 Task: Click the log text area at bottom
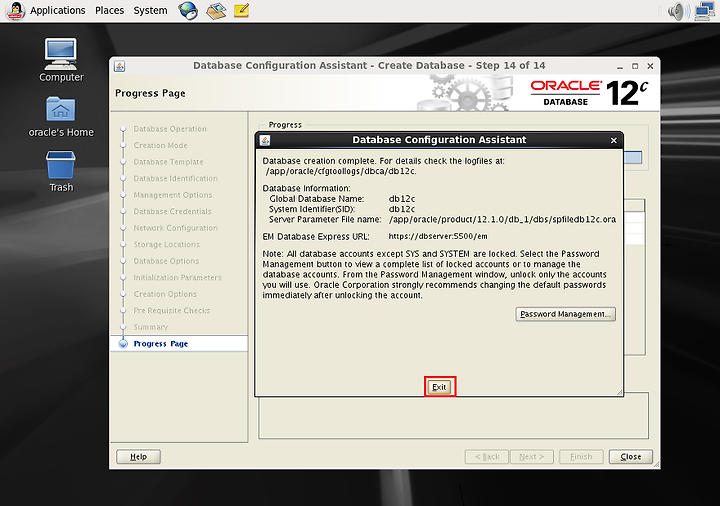click(454, 417)
